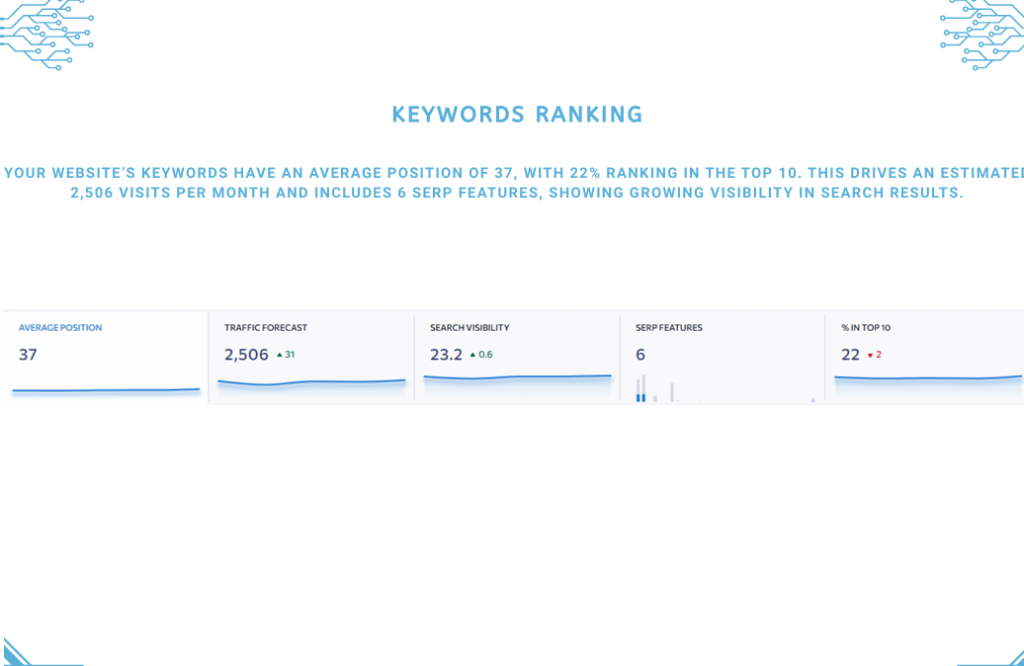Select the % In Top 10 tab
Viewport: 1024px width, 666px height.
[925, 358]
